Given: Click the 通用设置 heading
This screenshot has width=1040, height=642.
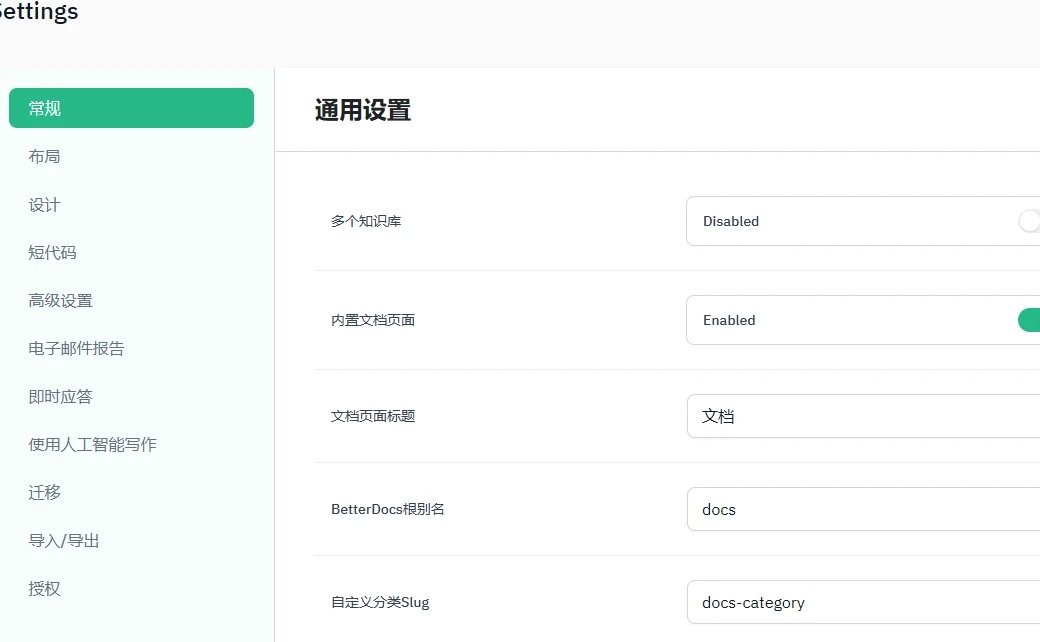Looking at the screenshot, I should pos(363,111).
